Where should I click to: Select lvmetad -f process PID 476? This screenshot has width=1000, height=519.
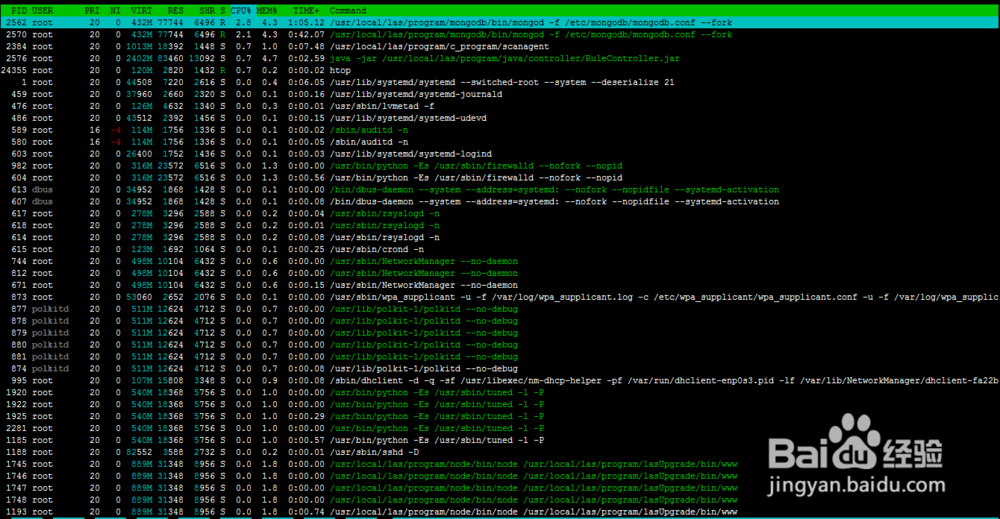click(500, 106)
